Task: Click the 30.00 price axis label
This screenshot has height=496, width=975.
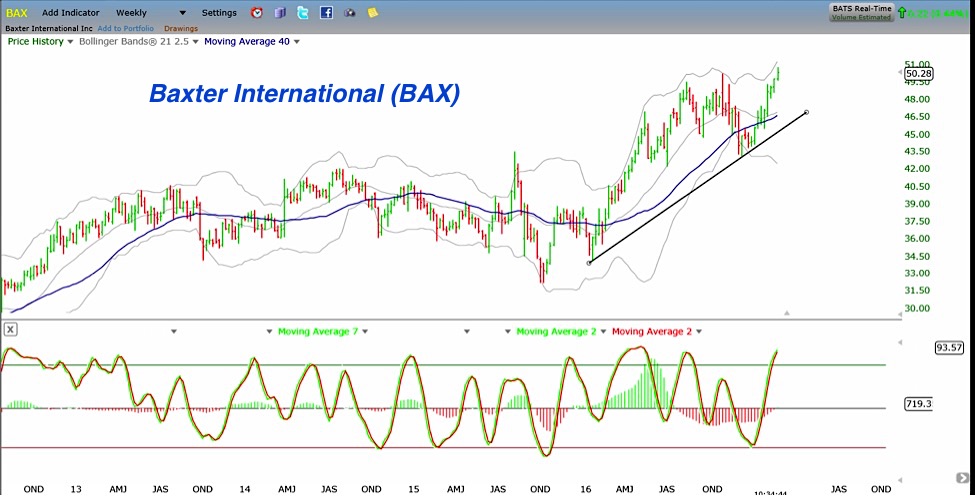Action: (x=917, y=308)
